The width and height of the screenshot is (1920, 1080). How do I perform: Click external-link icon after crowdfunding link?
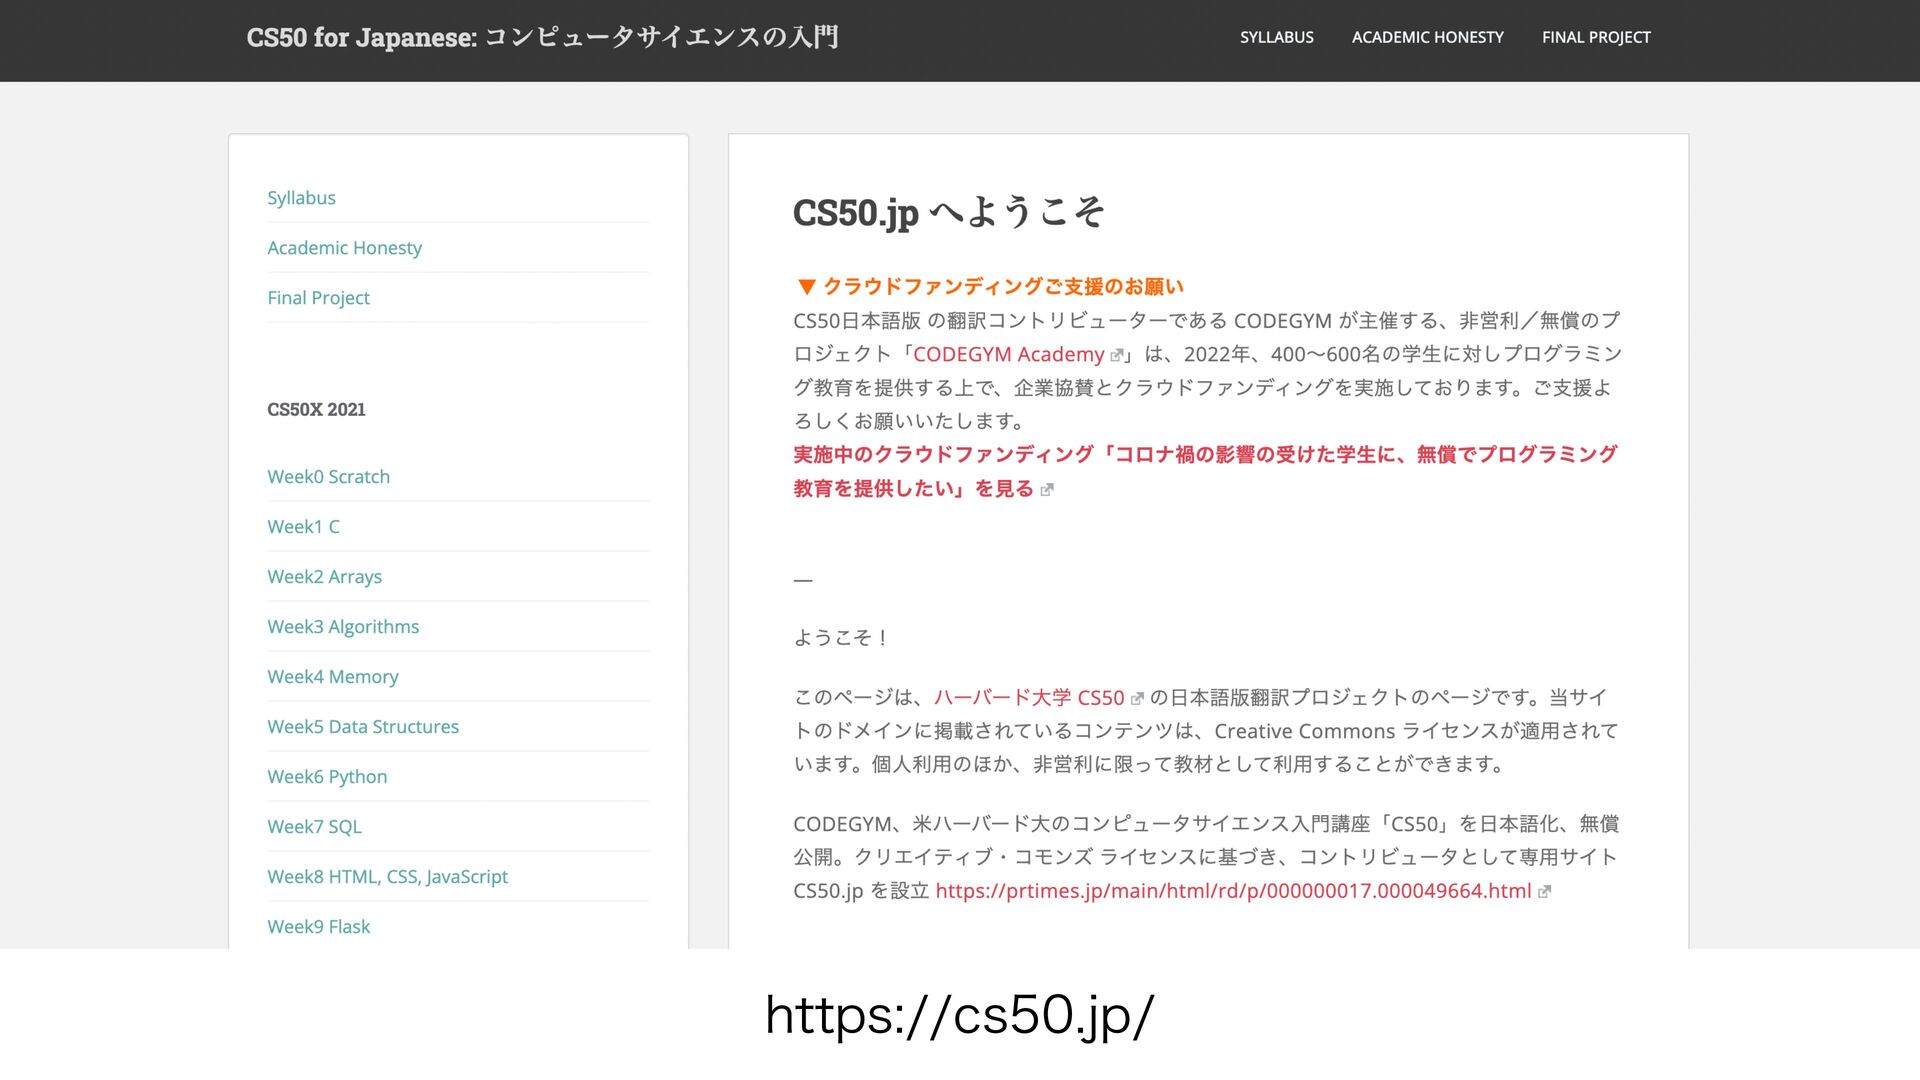click(1047, 490)
